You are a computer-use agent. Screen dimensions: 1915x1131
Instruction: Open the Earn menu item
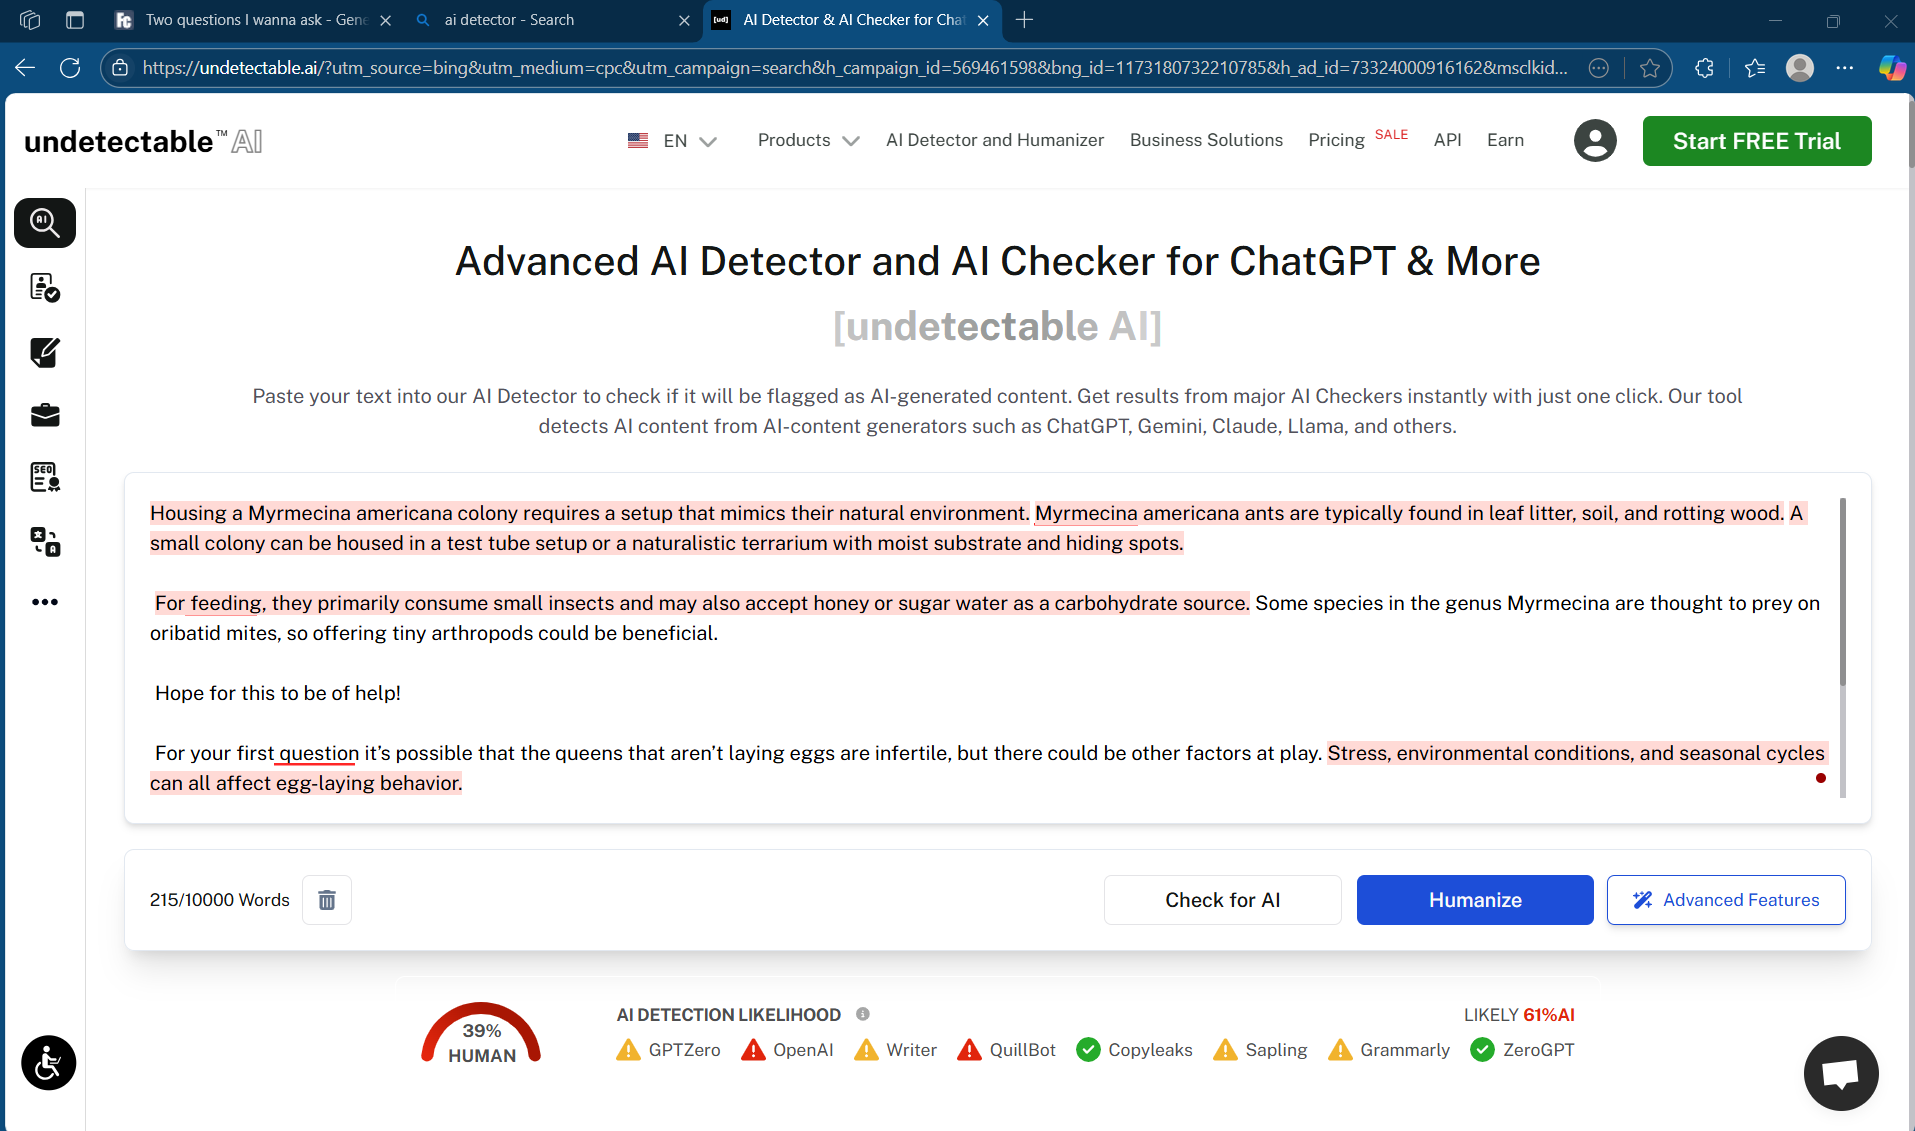[x=1505, y=141]
